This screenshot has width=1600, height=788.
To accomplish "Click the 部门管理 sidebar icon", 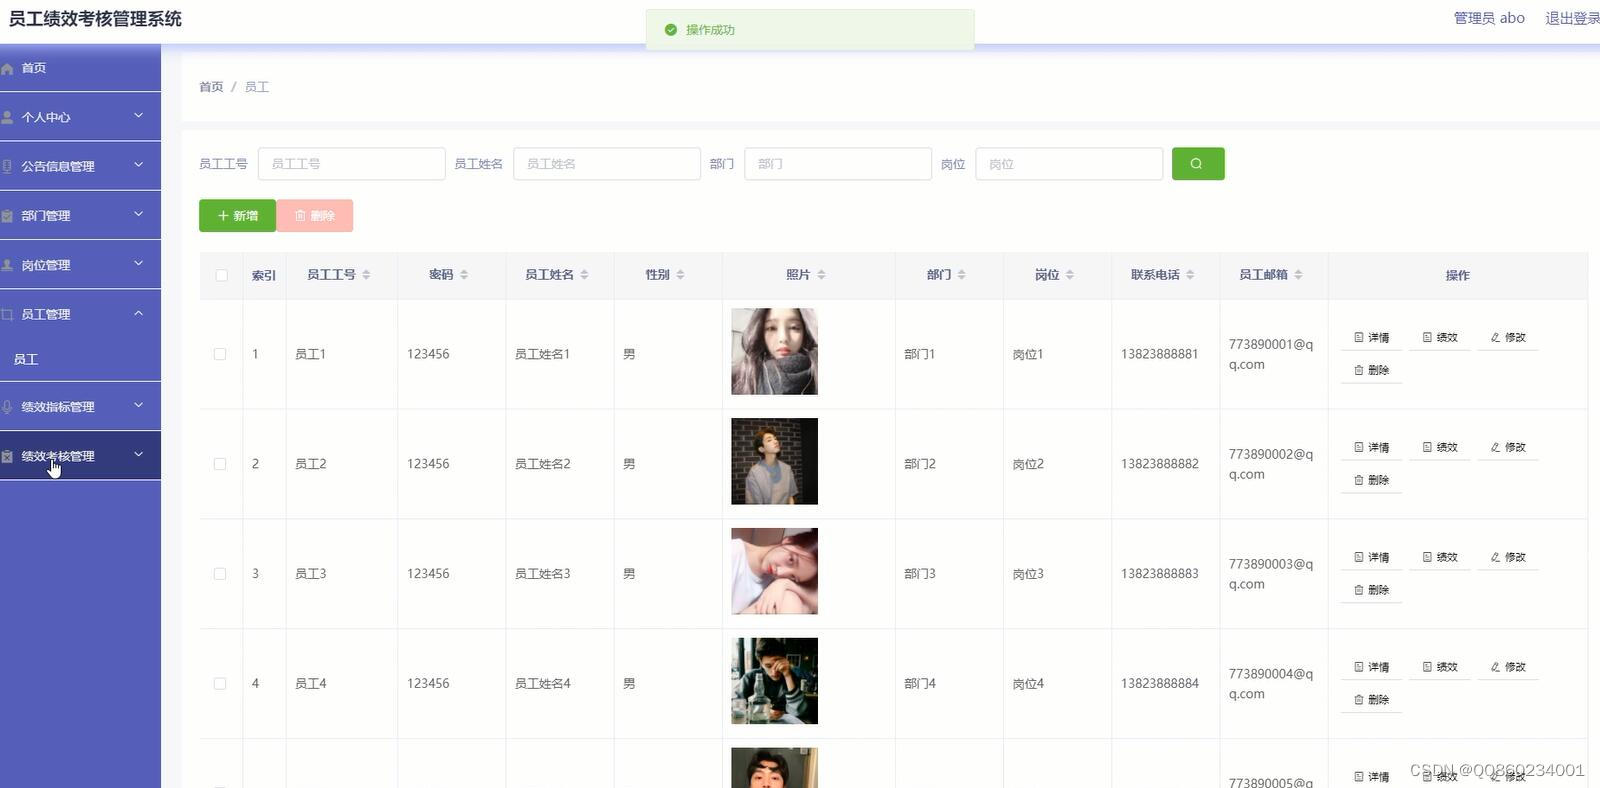I will click(x=7, y=216).
